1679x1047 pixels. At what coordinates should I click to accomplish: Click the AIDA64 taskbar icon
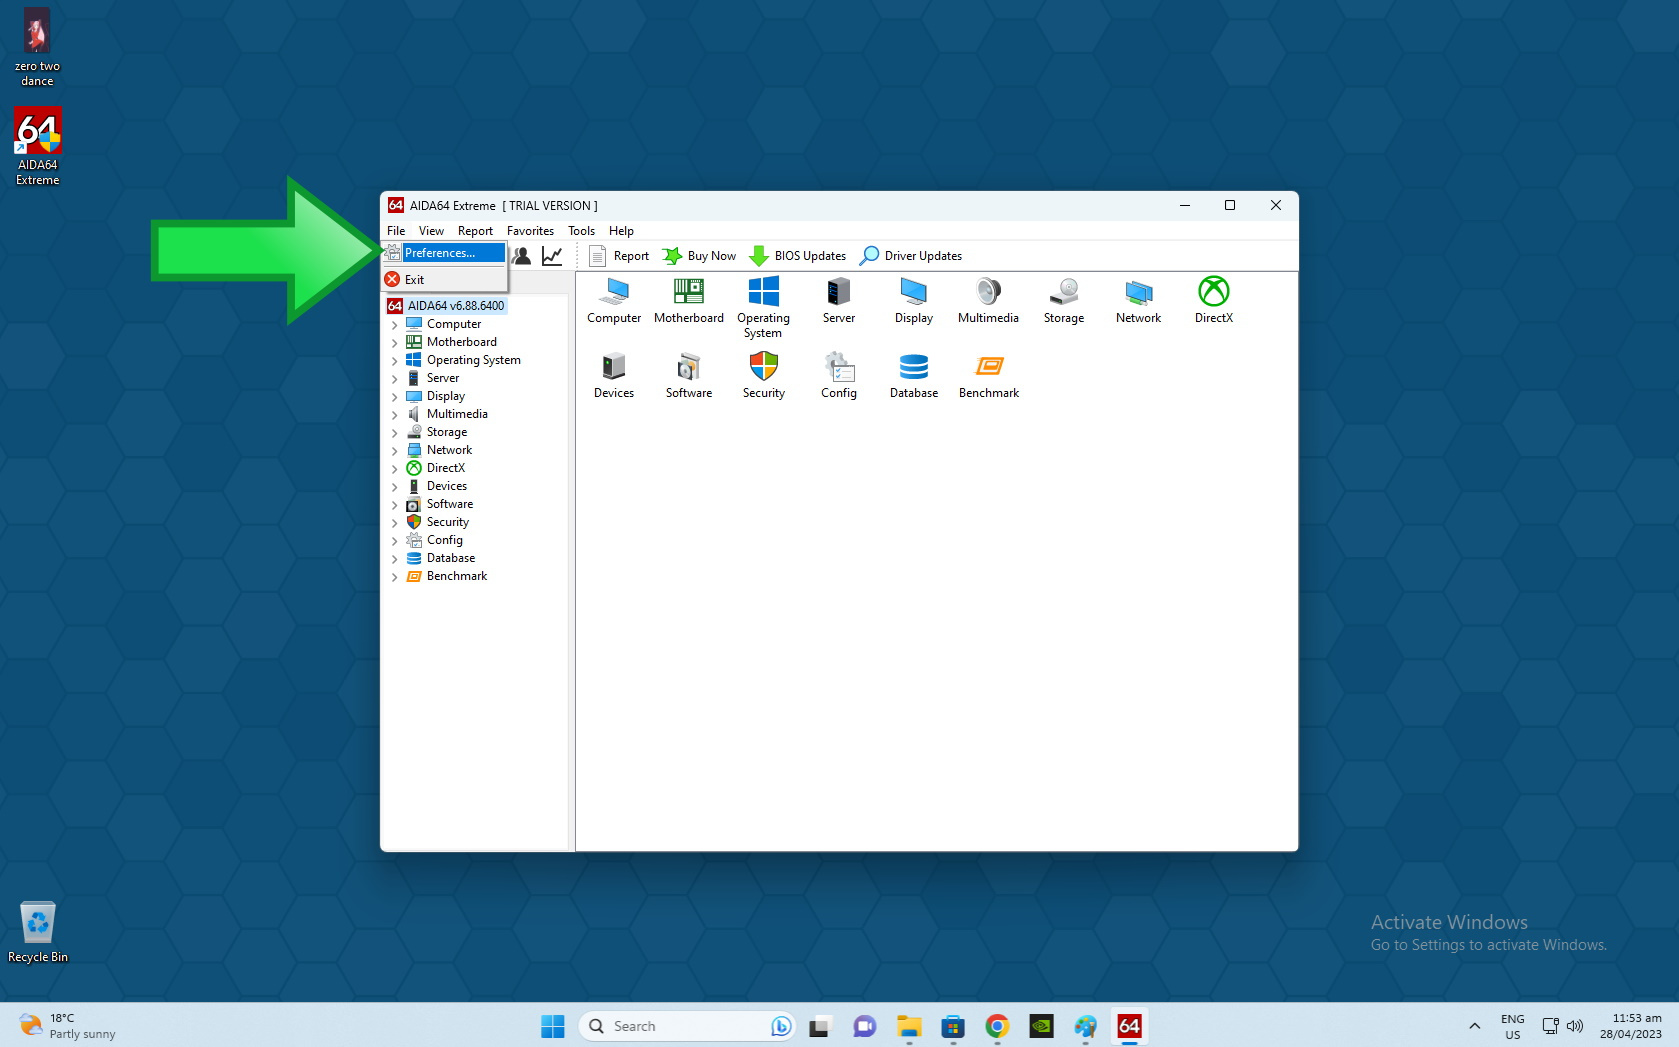tap(1129, 1026)
